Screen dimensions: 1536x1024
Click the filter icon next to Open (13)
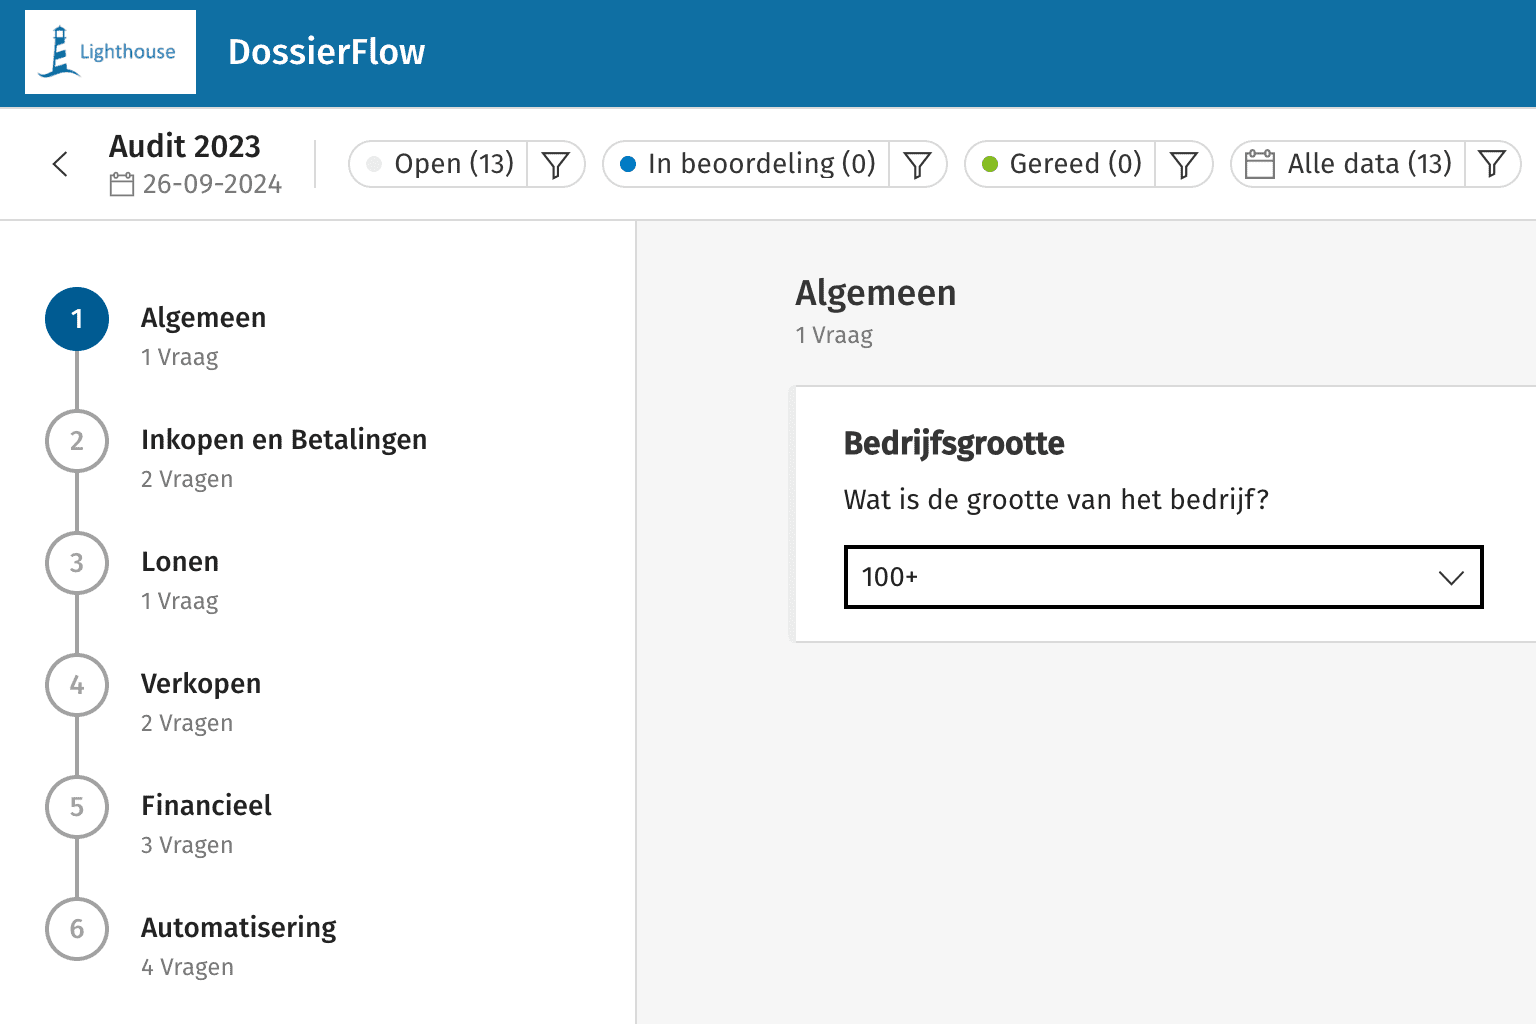(x=556, y=164)
